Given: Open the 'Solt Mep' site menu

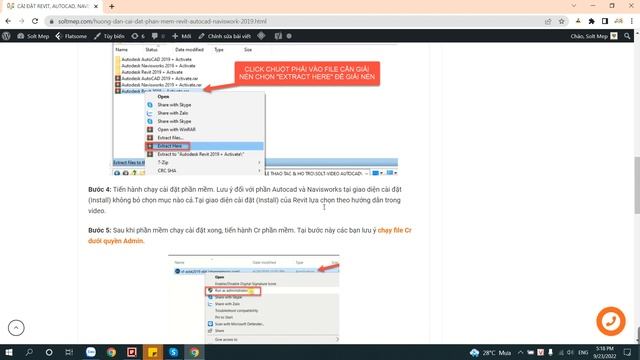Looking at the screenshot, I should (x=33, y=36).
